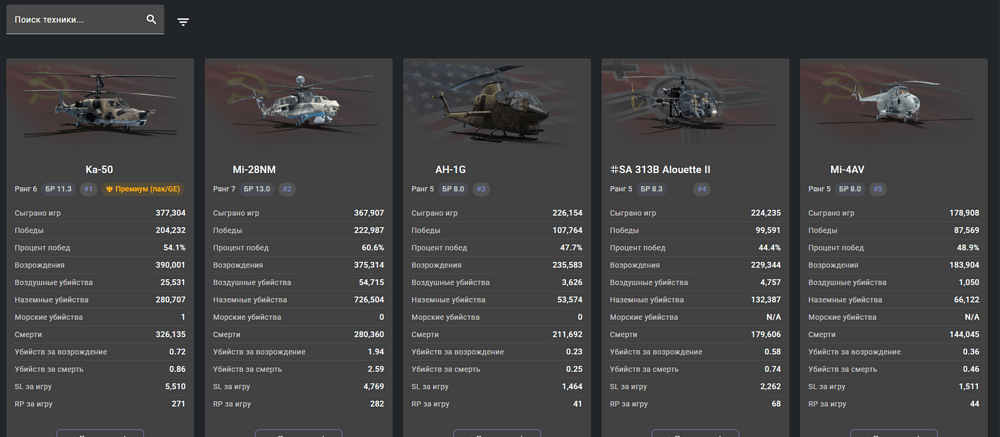Click the 'Премиум (пак/GE)' badge on Ka-50
This screenshot has width=1000, height=437.
coord(143,189)
